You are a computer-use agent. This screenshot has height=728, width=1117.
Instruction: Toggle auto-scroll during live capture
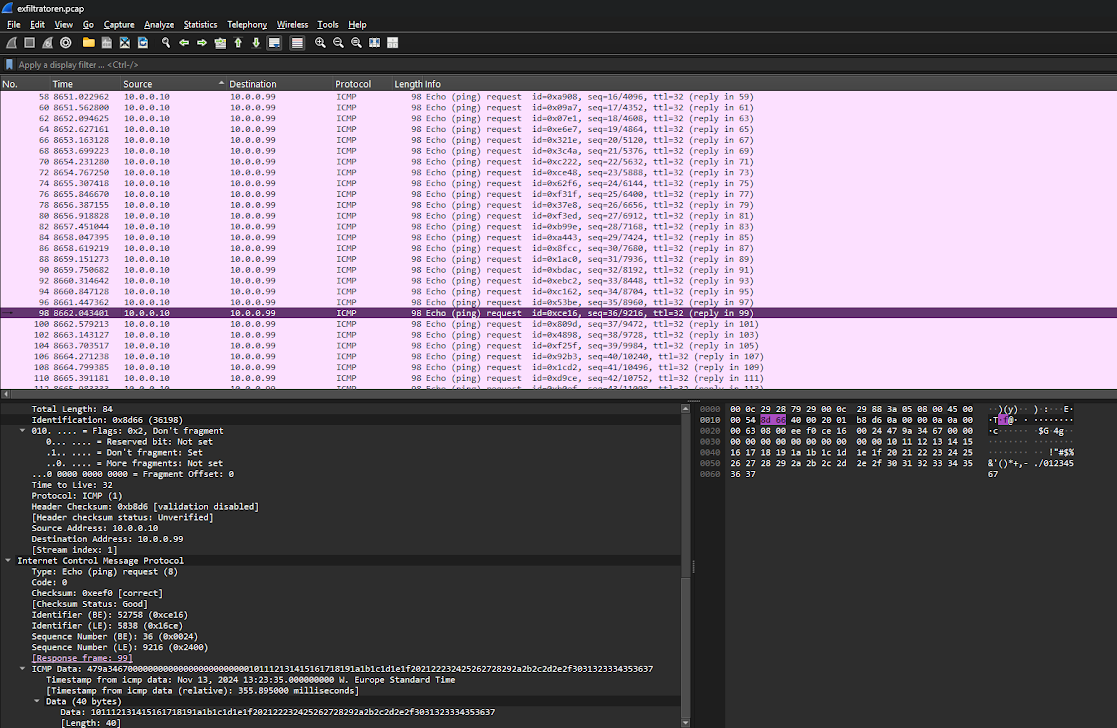pos(274,43)
